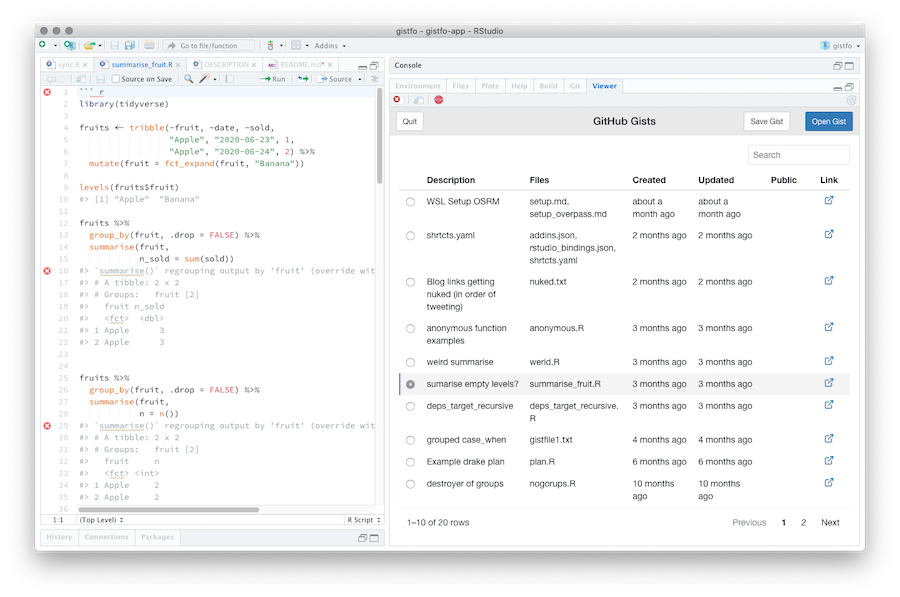Re-run the previous code region
This screenshot has height=597, width=900.
302,79
